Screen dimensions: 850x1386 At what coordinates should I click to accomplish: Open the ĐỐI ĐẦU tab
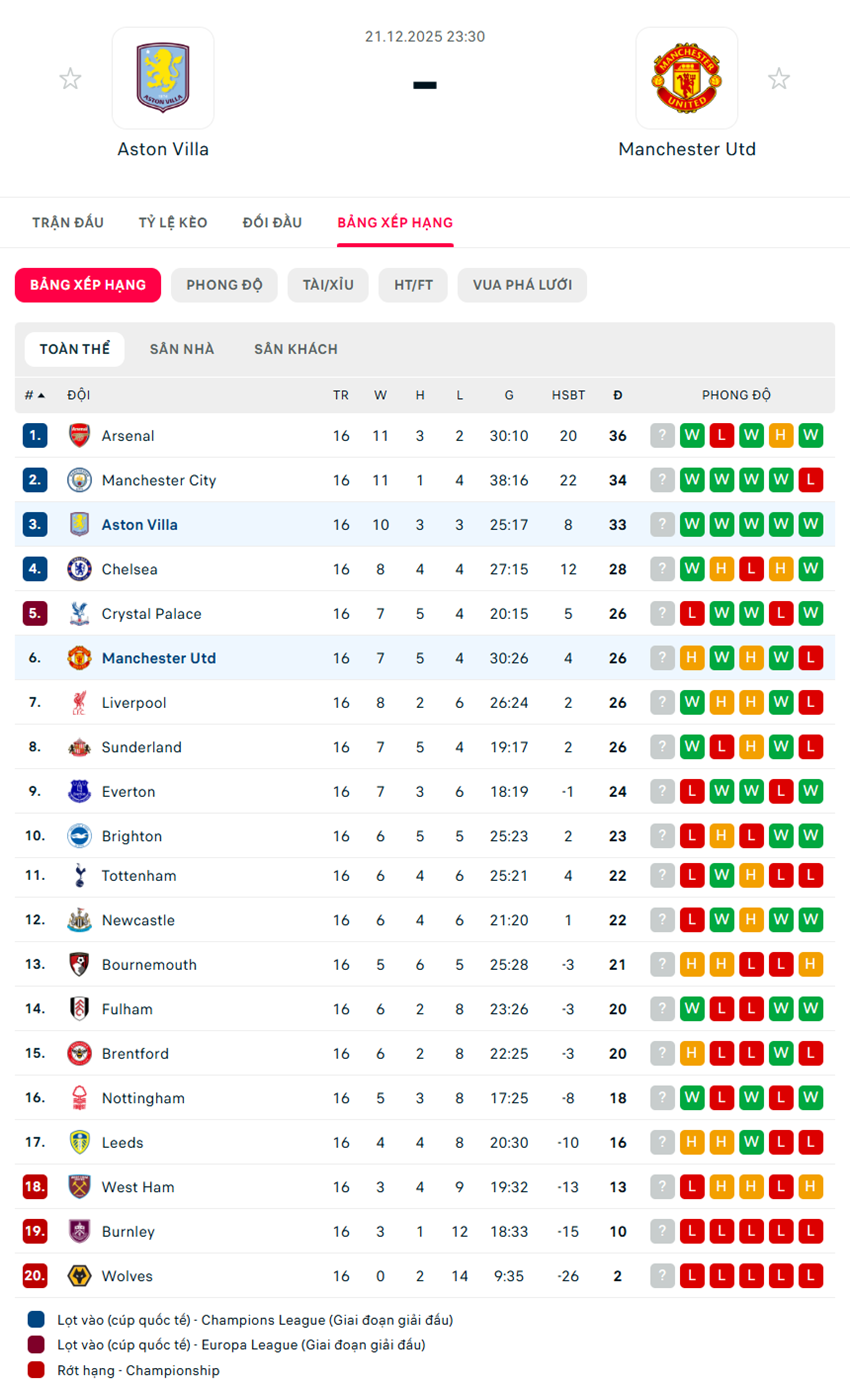(272, 223)
